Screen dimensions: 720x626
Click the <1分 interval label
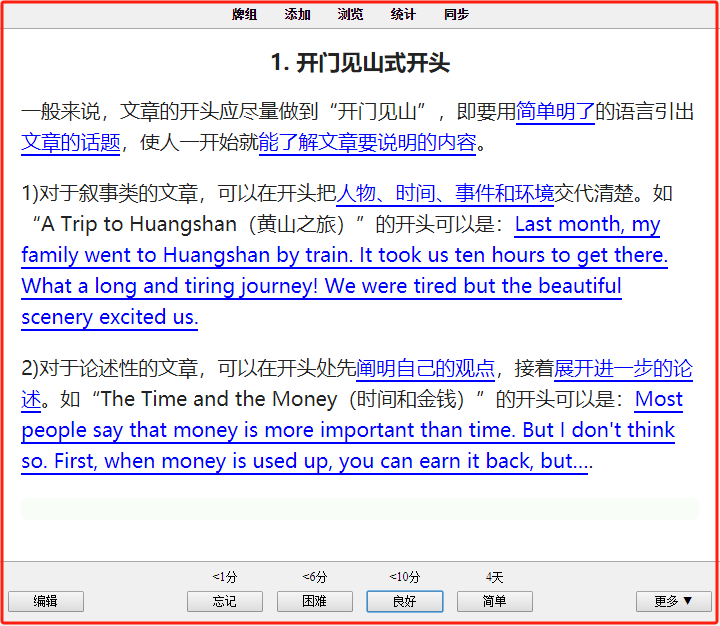click(225, 577)
